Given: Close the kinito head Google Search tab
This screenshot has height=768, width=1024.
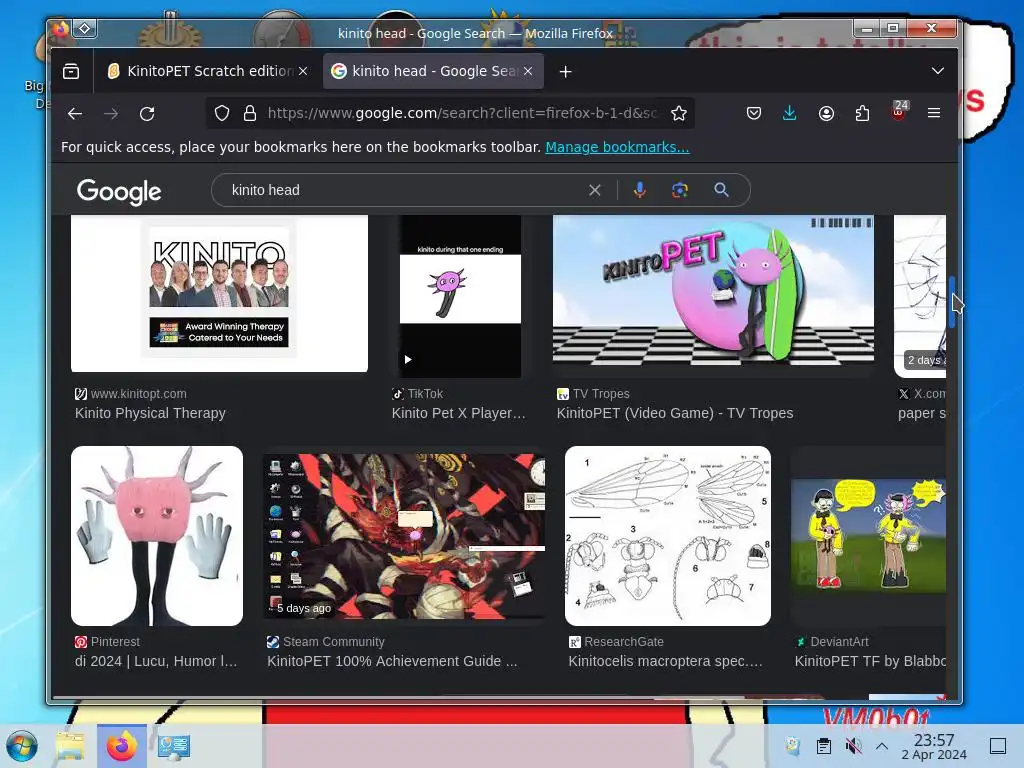Looking at the screenshot, I should pyautogui.click(x=528, y=71).
